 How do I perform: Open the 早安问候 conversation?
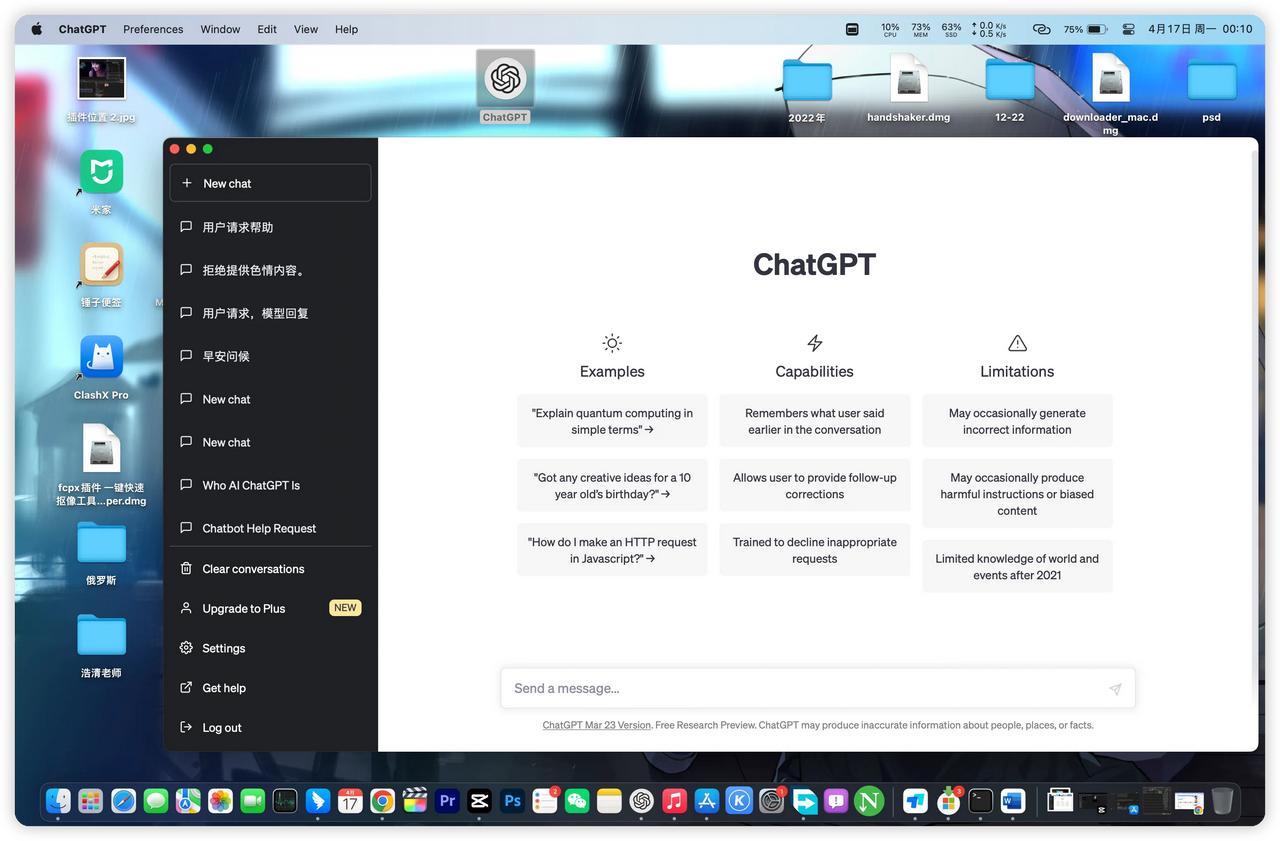pos(270,356)
